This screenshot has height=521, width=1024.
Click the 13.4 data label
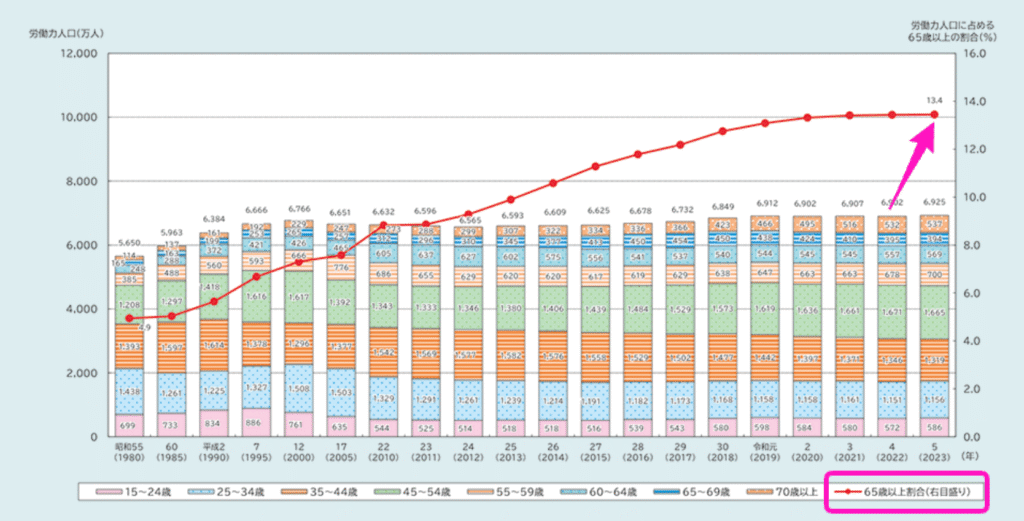tap(934, 100)
